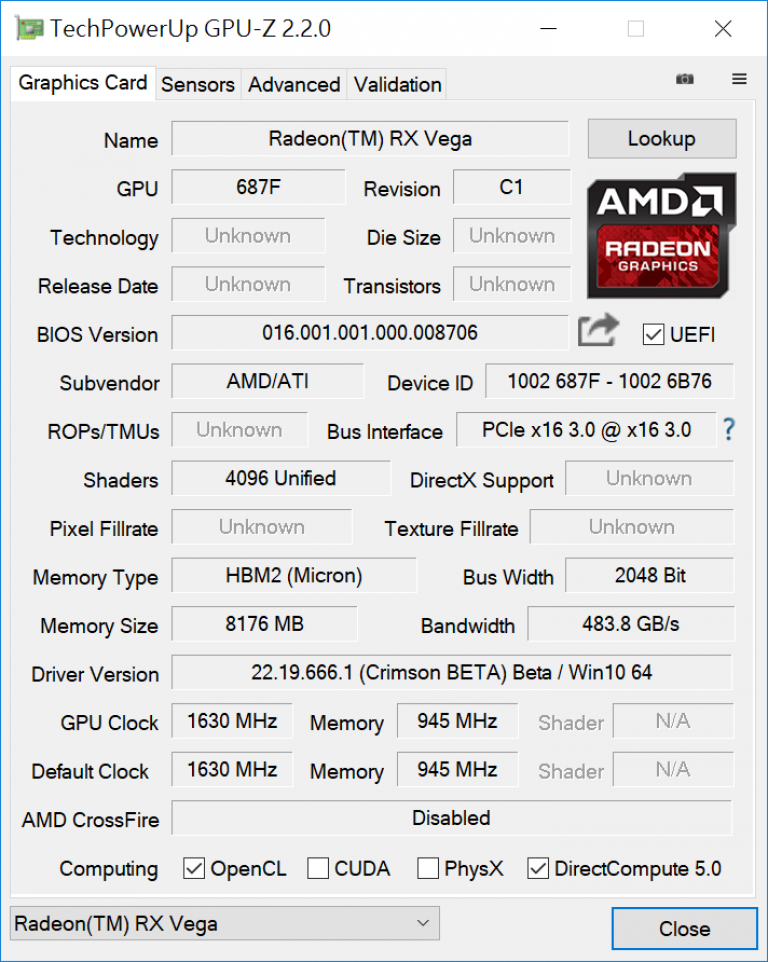Switch to the Sensors tab
The height and width of the screenshot is (962, 768).
pyautogui.click(x=198, y=84)
